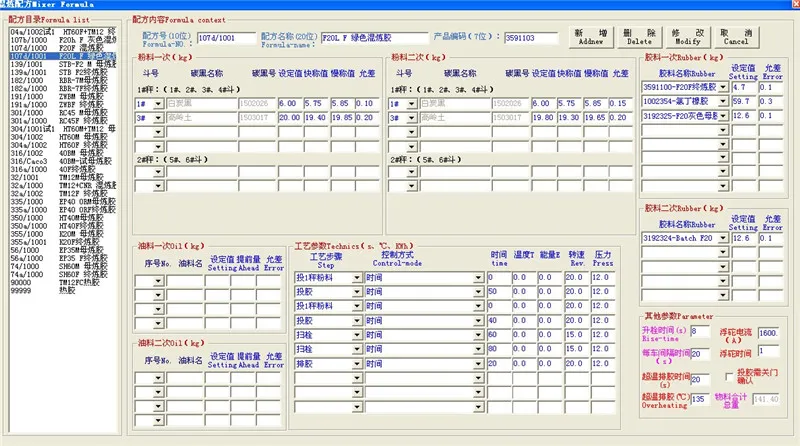Open the 1002354-氯丁橡胶 rubber dropdown

pos(722,102)
